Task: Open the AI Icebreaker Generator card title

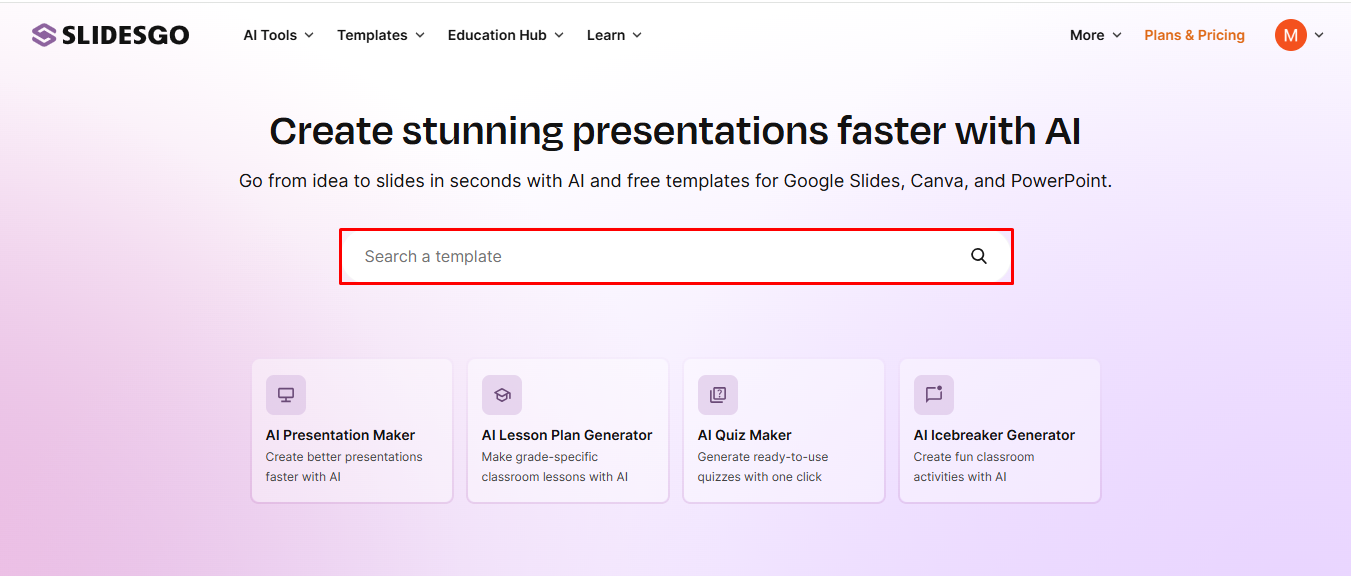Action: (x=994, y=435)
